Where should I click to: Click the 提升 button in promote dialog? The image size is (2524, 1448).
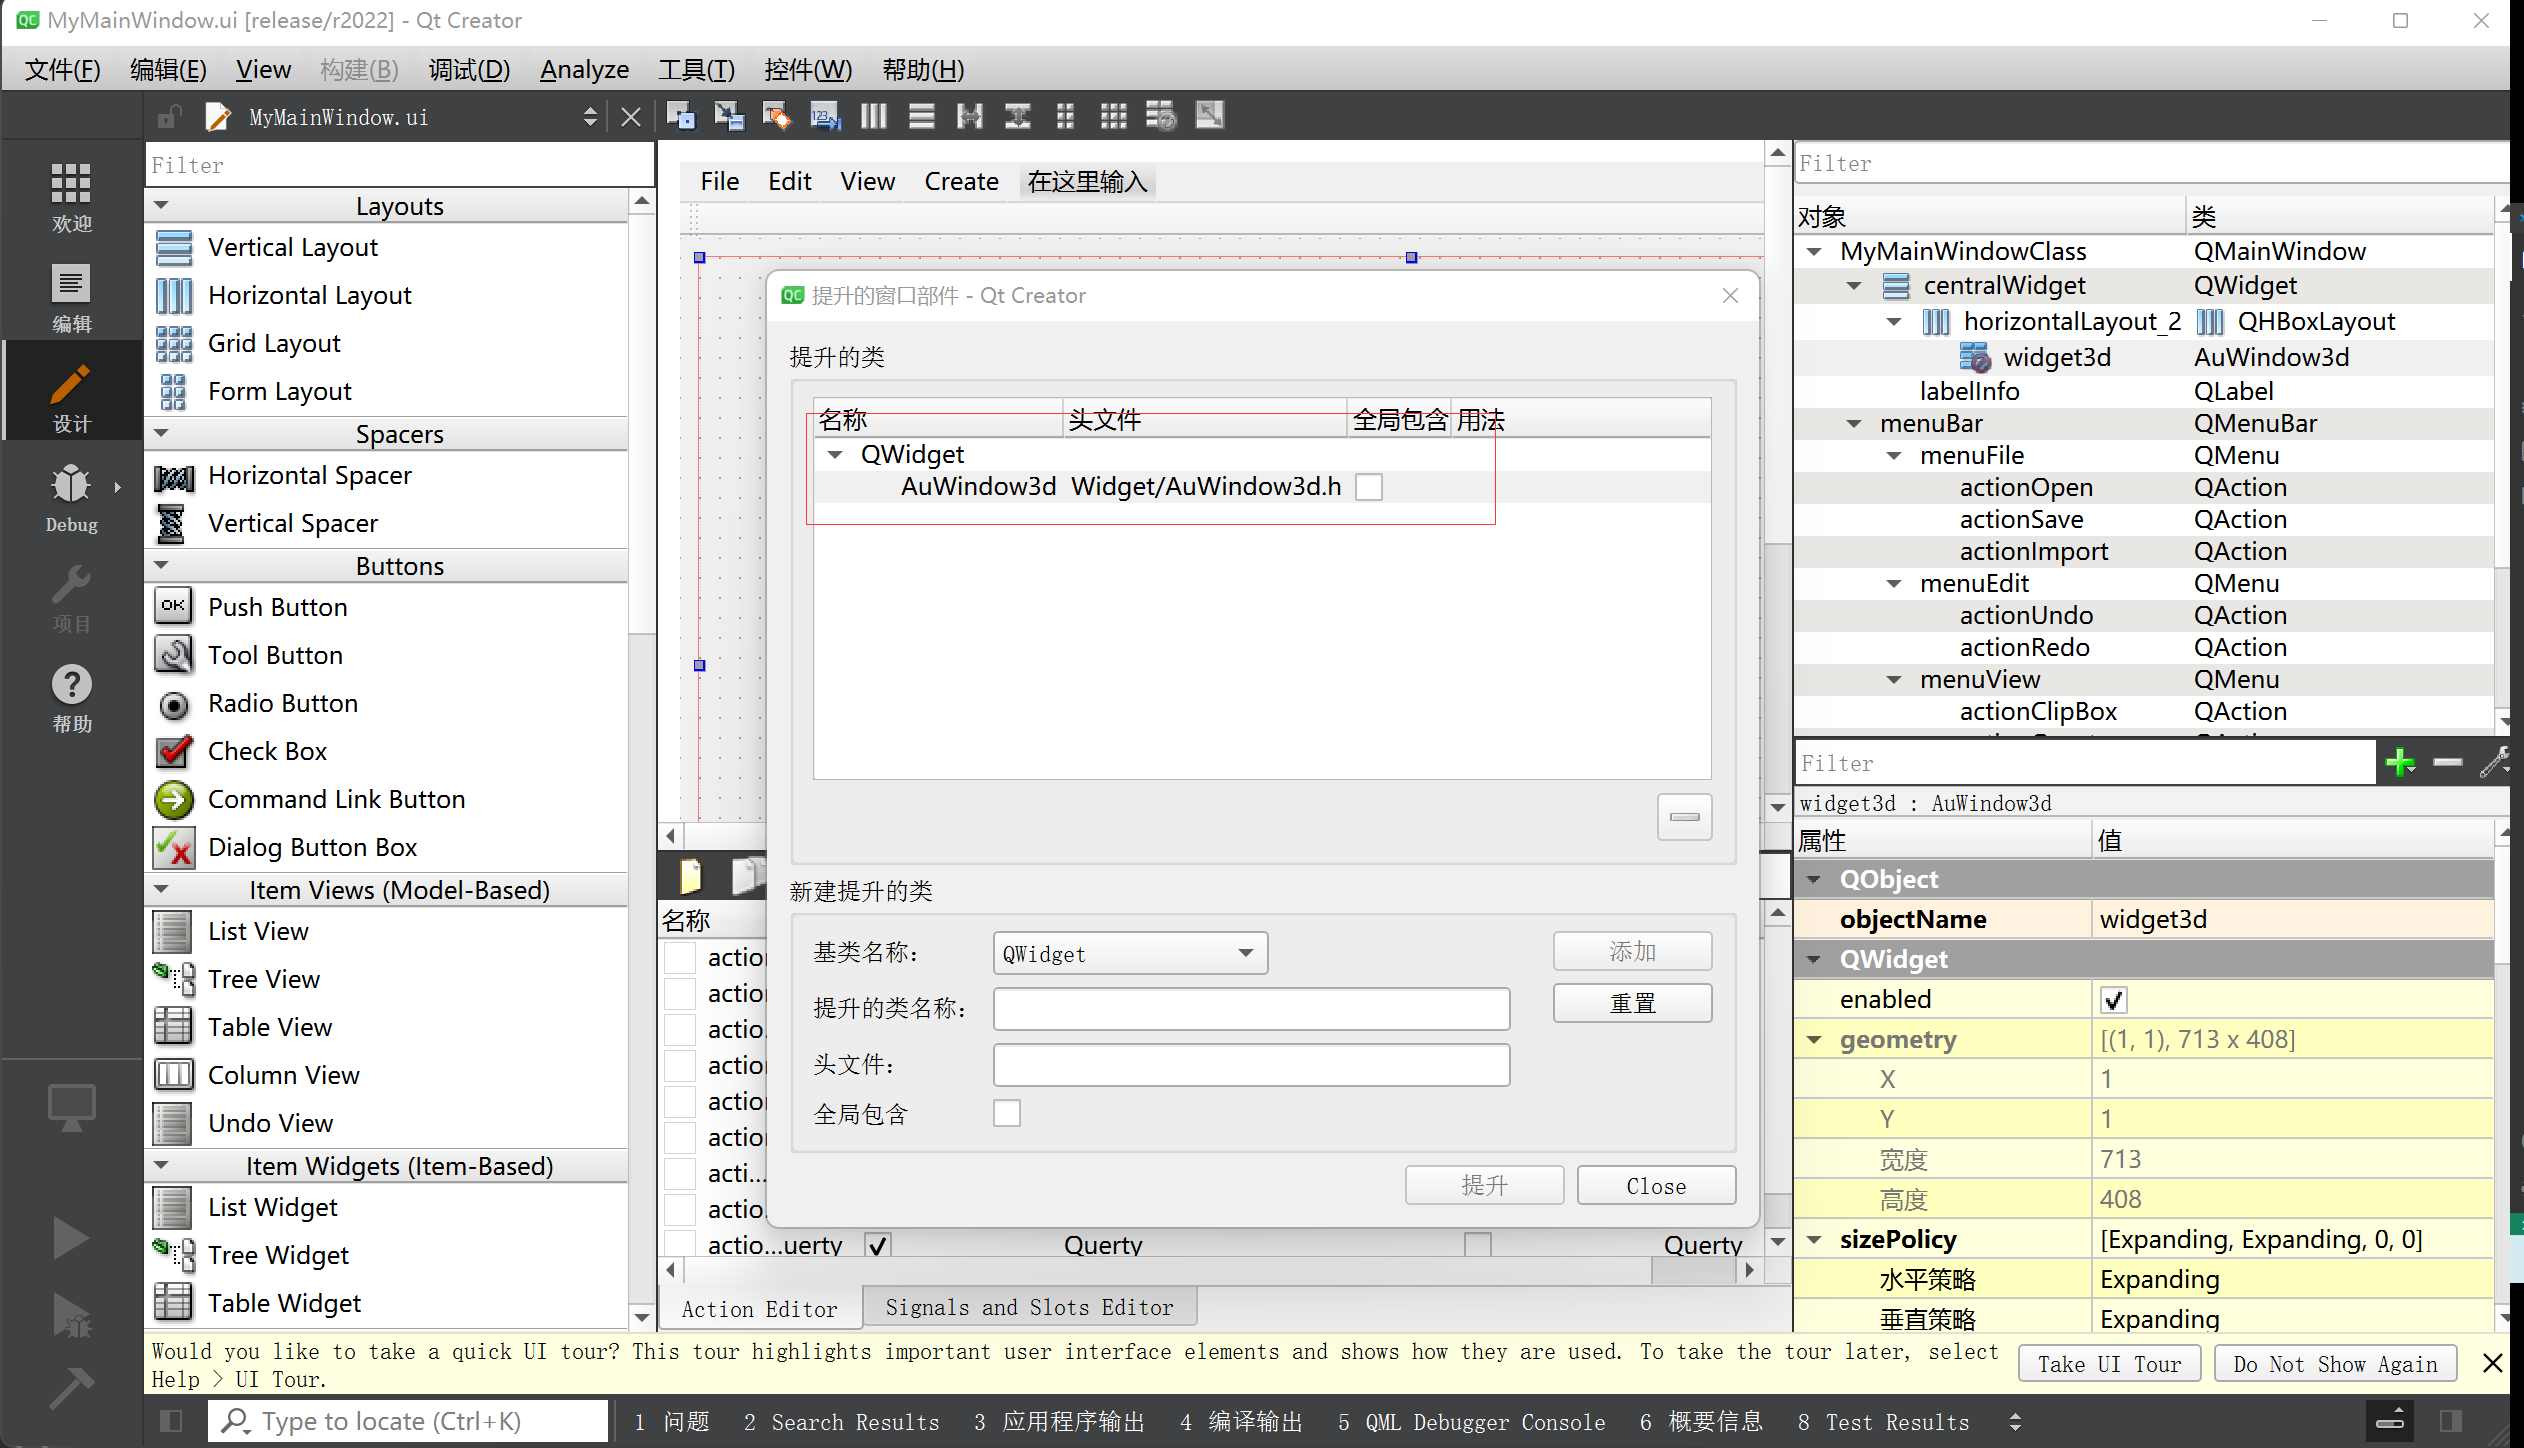[x=1484, y=1184]
